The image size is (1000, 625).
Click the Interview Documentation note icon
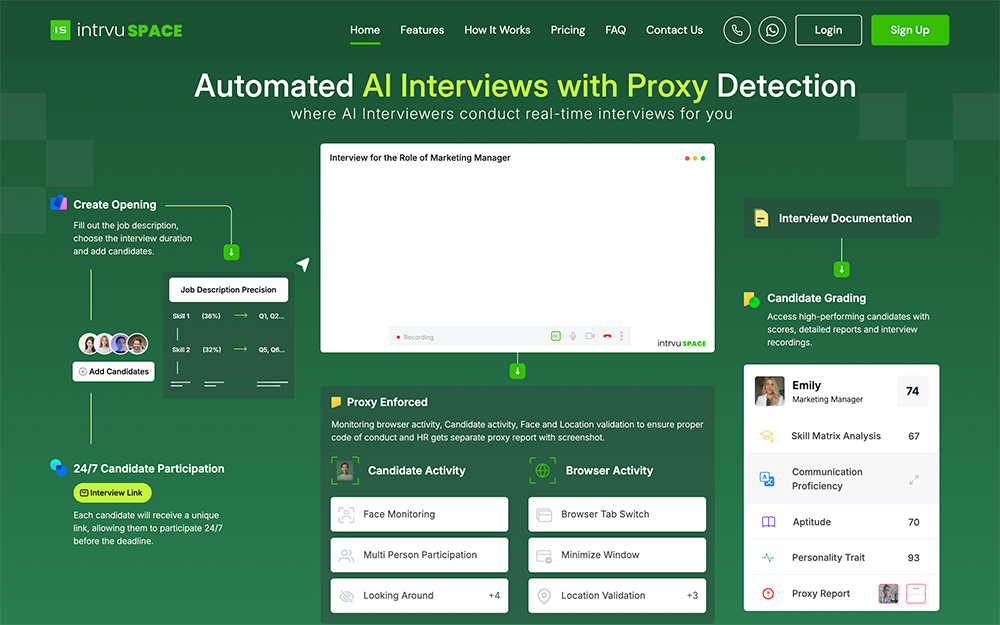(761, 218)
